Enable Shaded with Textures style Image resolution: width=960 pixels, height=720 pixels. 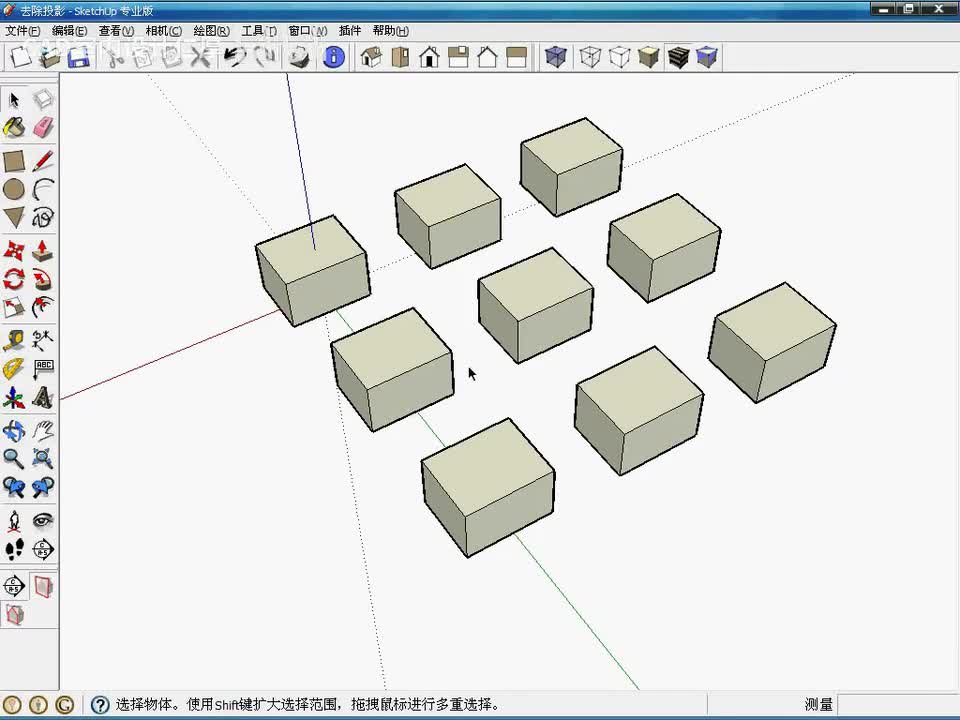(678, 57)
